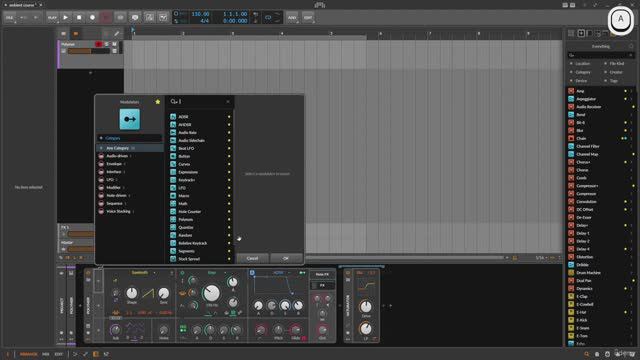640x360 pixels.
Task: Choose the Stack Spread modulator
Action: (200, 259)
